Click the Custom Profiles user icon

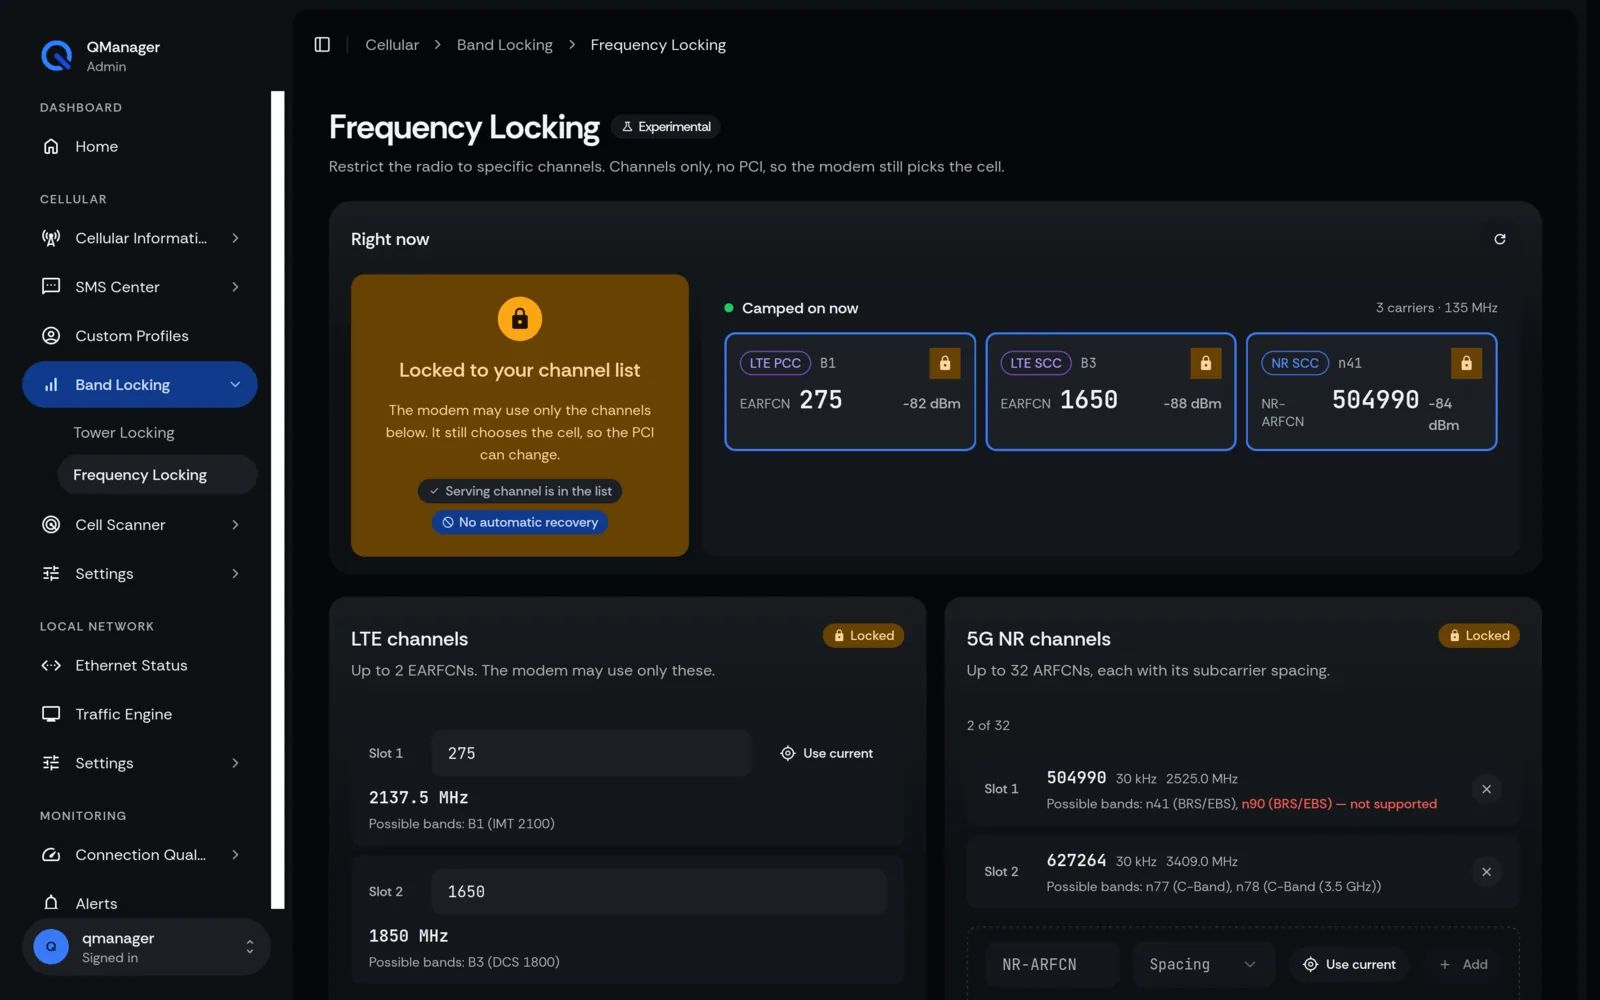coord(51,336)
